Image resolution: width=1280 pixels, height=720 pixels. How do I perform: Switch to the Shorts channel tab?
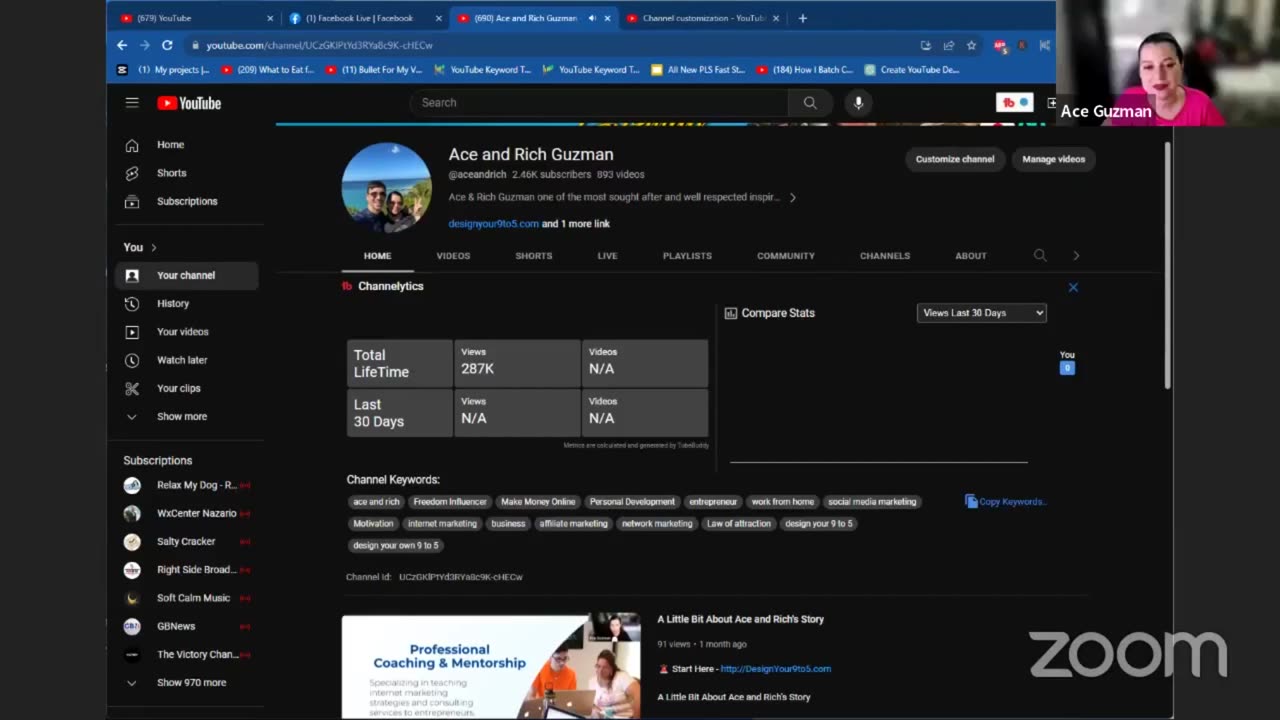533,256
